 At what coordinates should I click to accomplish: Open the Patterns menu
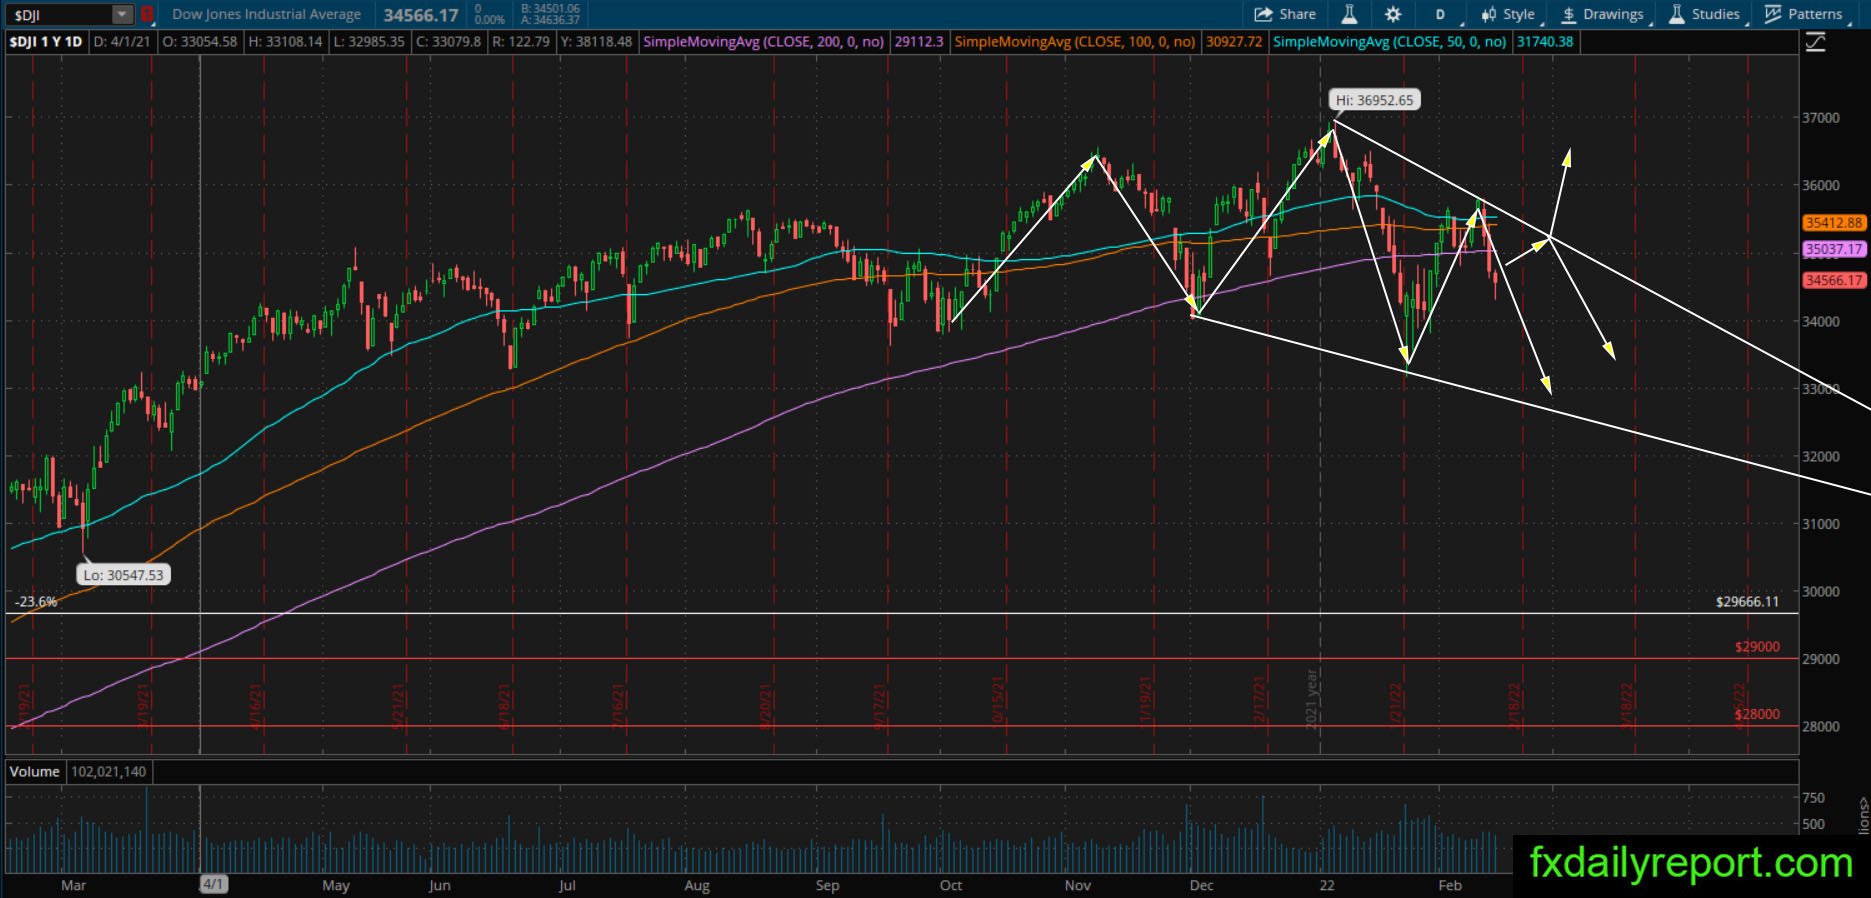1803,14
